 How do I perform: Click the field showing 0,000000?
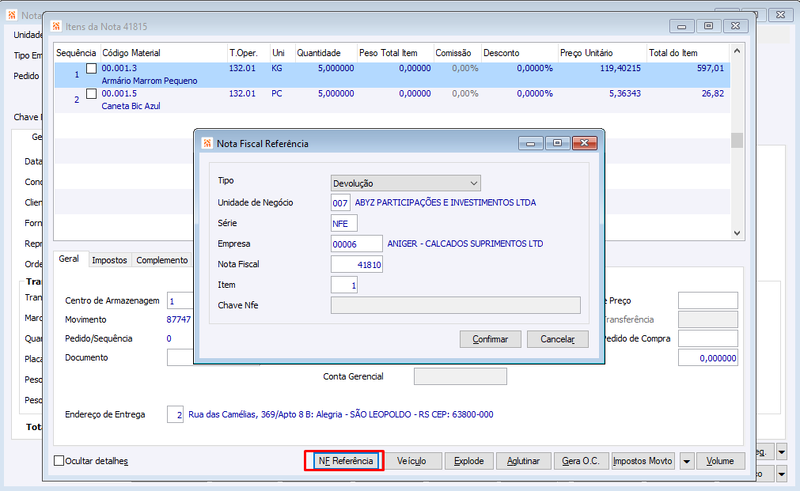click(708, 358)
